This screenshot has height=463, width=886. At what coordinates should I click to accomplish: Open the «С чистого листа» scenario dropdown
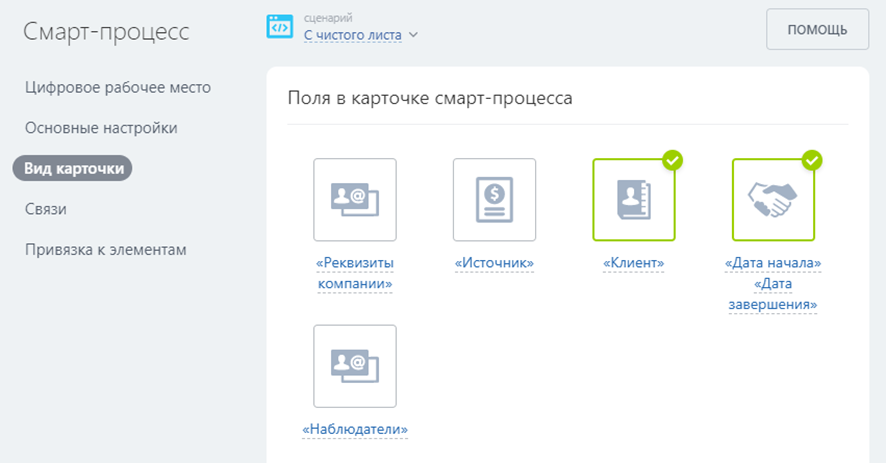coord(353,35)
